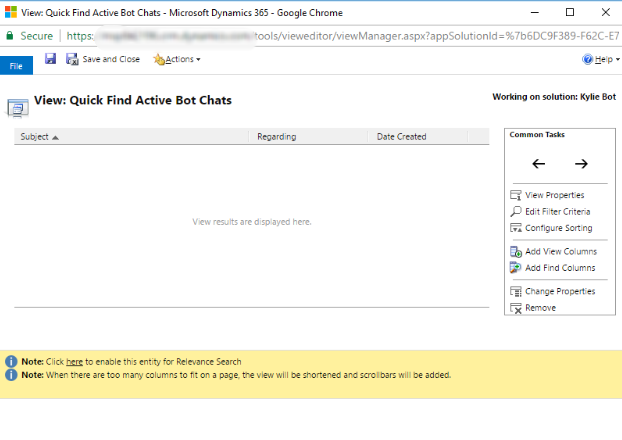Choose Add View Columns

pos(561,252)
